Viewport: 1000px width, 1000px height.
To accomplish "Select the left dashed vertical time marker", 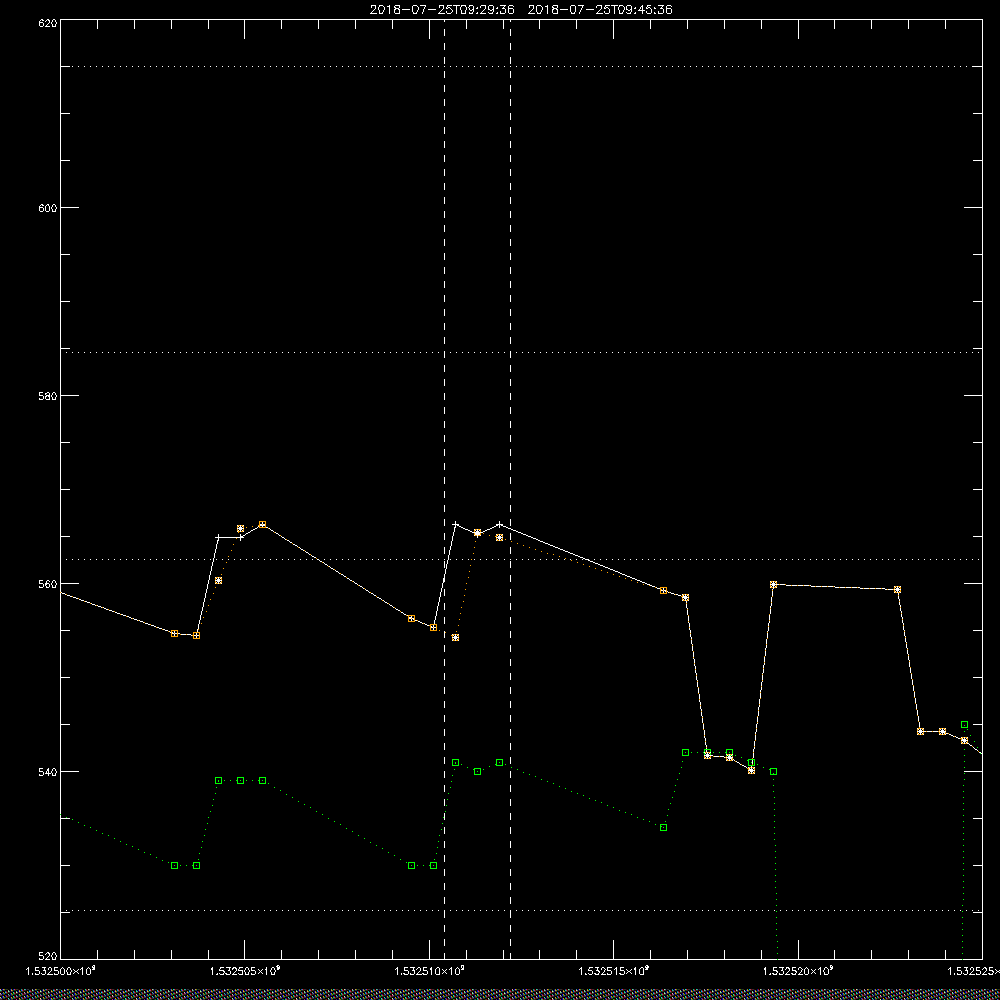I will (x=445, y=489).
